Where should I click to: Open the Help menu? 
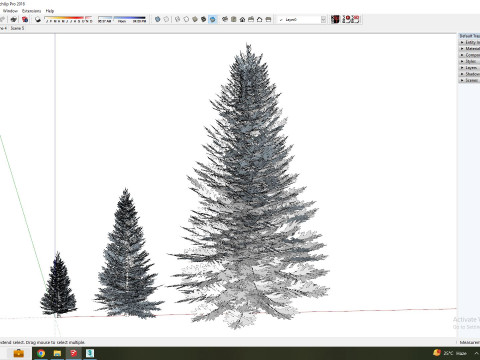[x=50, y=11]
